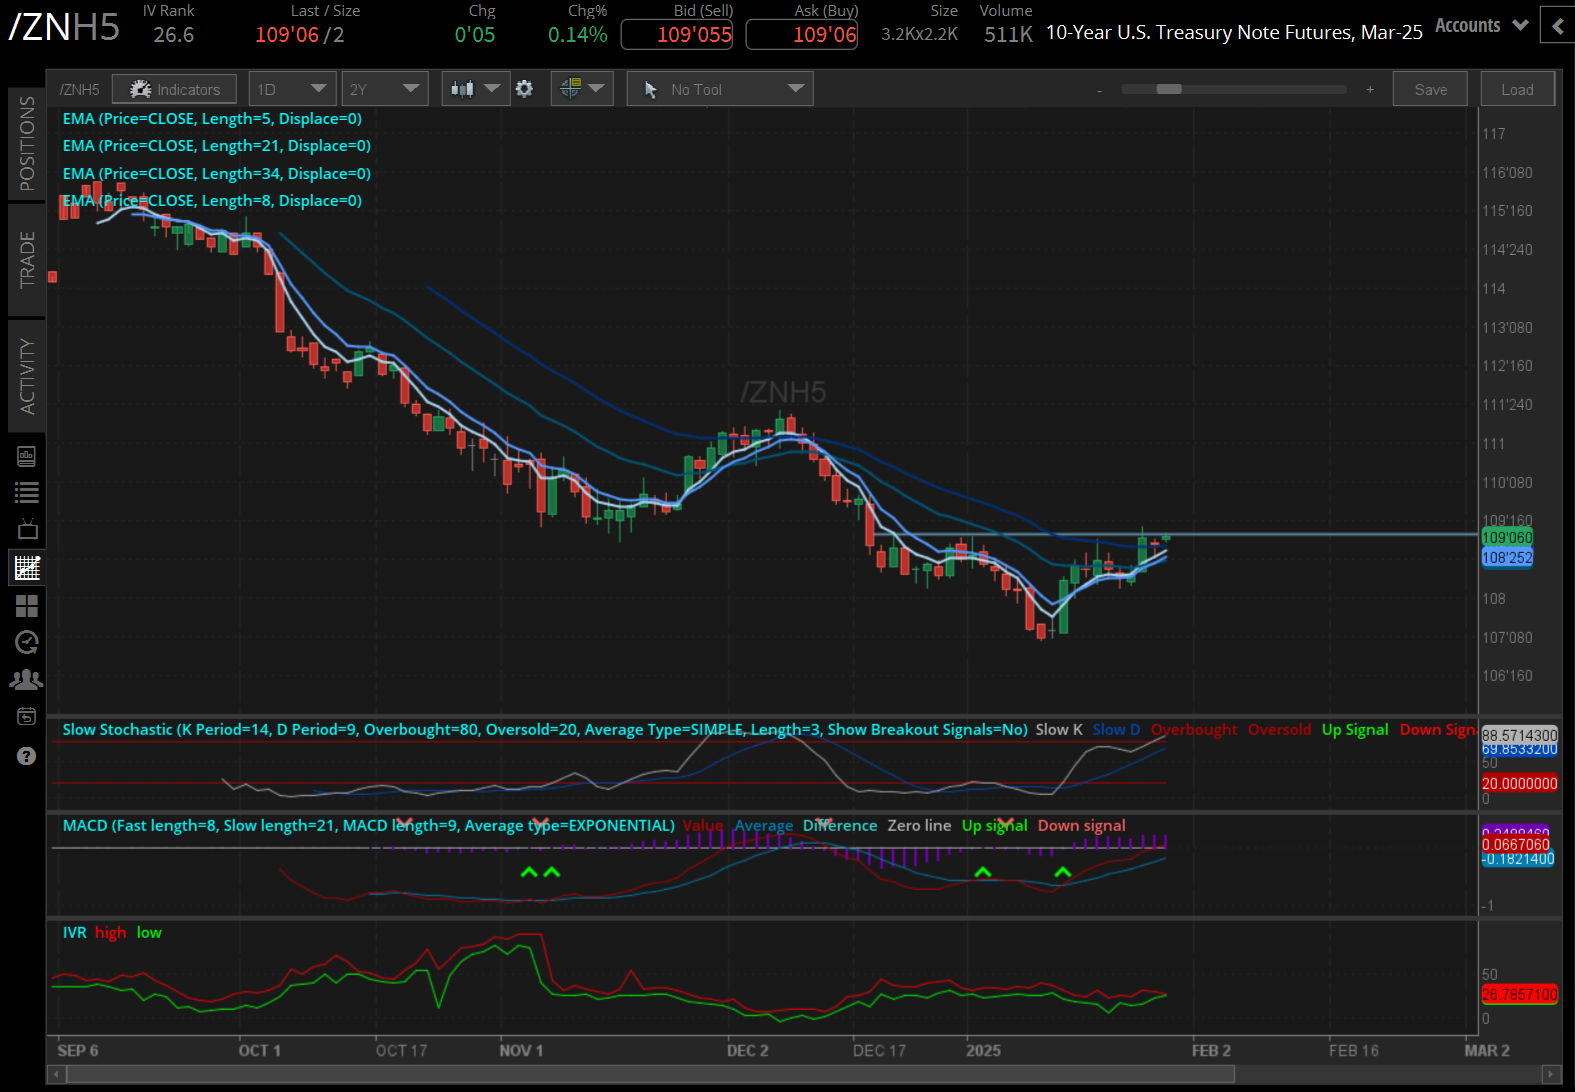This screenshot has width=1575, height=1092.
Task: Click the Volume 511K value
Action: point(1007,34)
